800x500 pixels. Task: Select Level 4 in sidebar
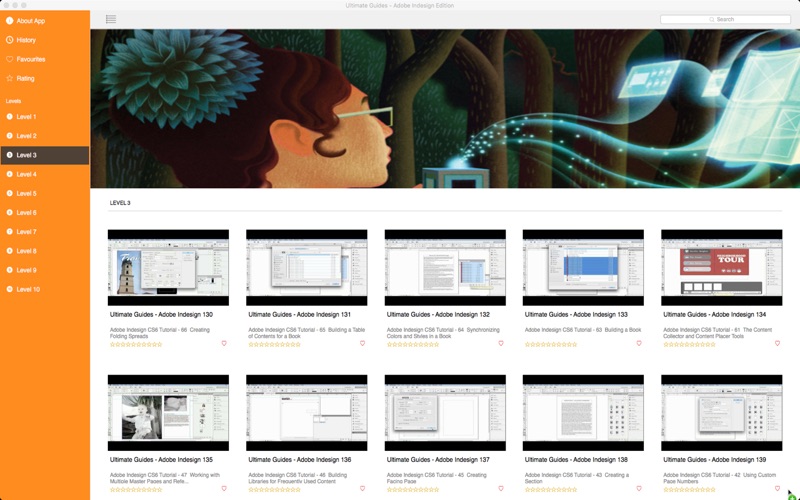45,174
